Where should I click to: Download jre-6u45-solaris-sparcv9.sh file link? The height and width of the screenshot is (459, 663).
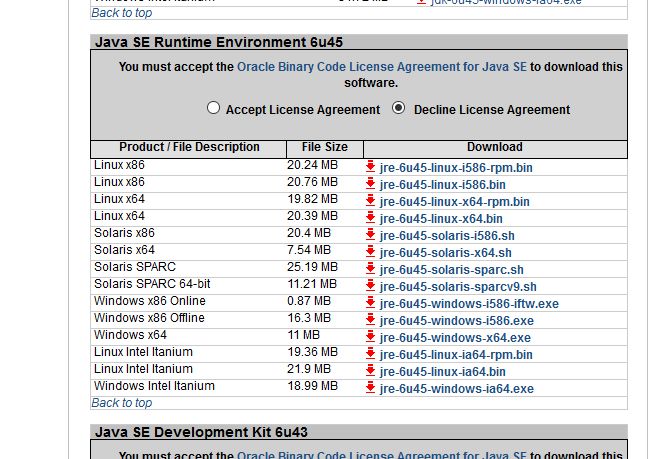click(458, 287)
